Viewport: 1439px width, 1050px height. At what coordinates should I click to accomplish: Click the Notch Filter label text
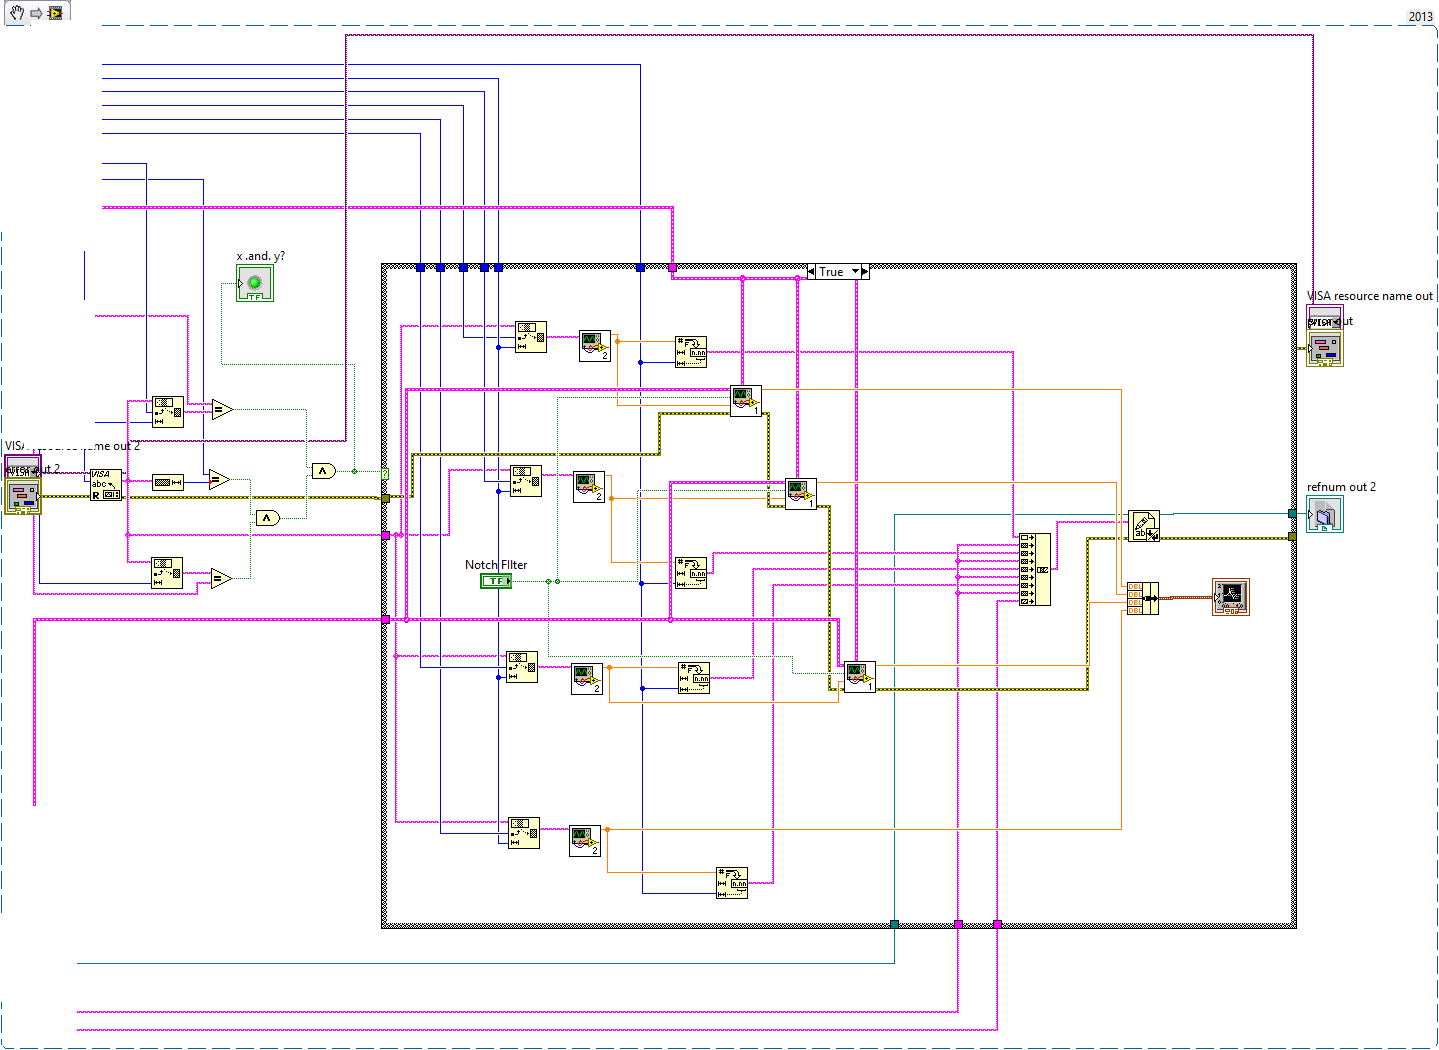coord(496,565)
